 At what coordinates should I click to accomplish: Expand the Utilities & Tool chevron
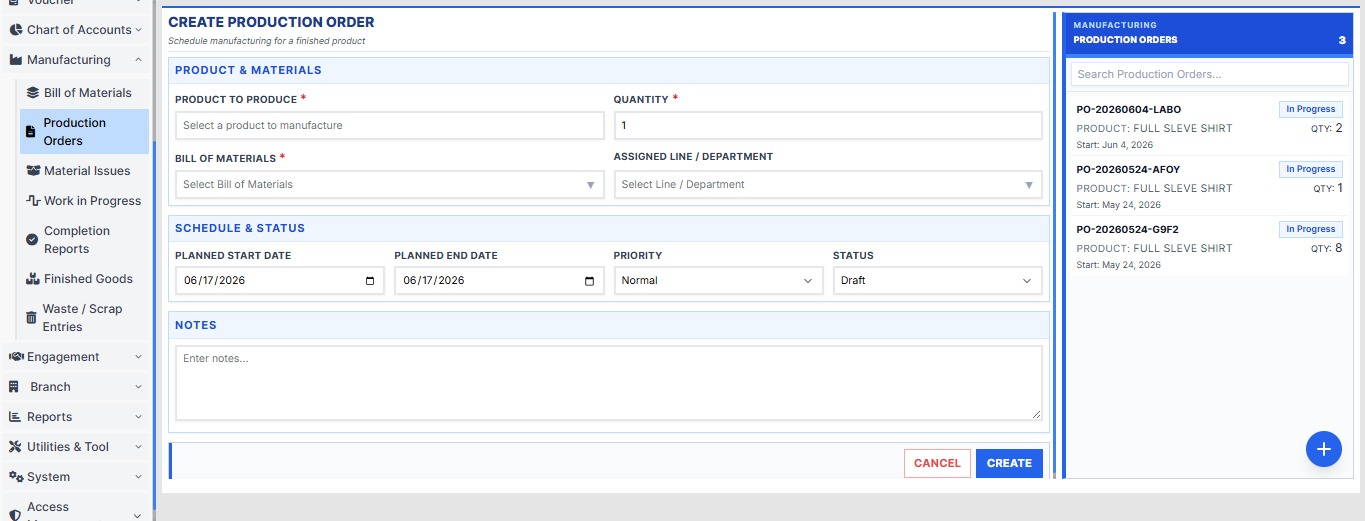[x=138, y=447]
